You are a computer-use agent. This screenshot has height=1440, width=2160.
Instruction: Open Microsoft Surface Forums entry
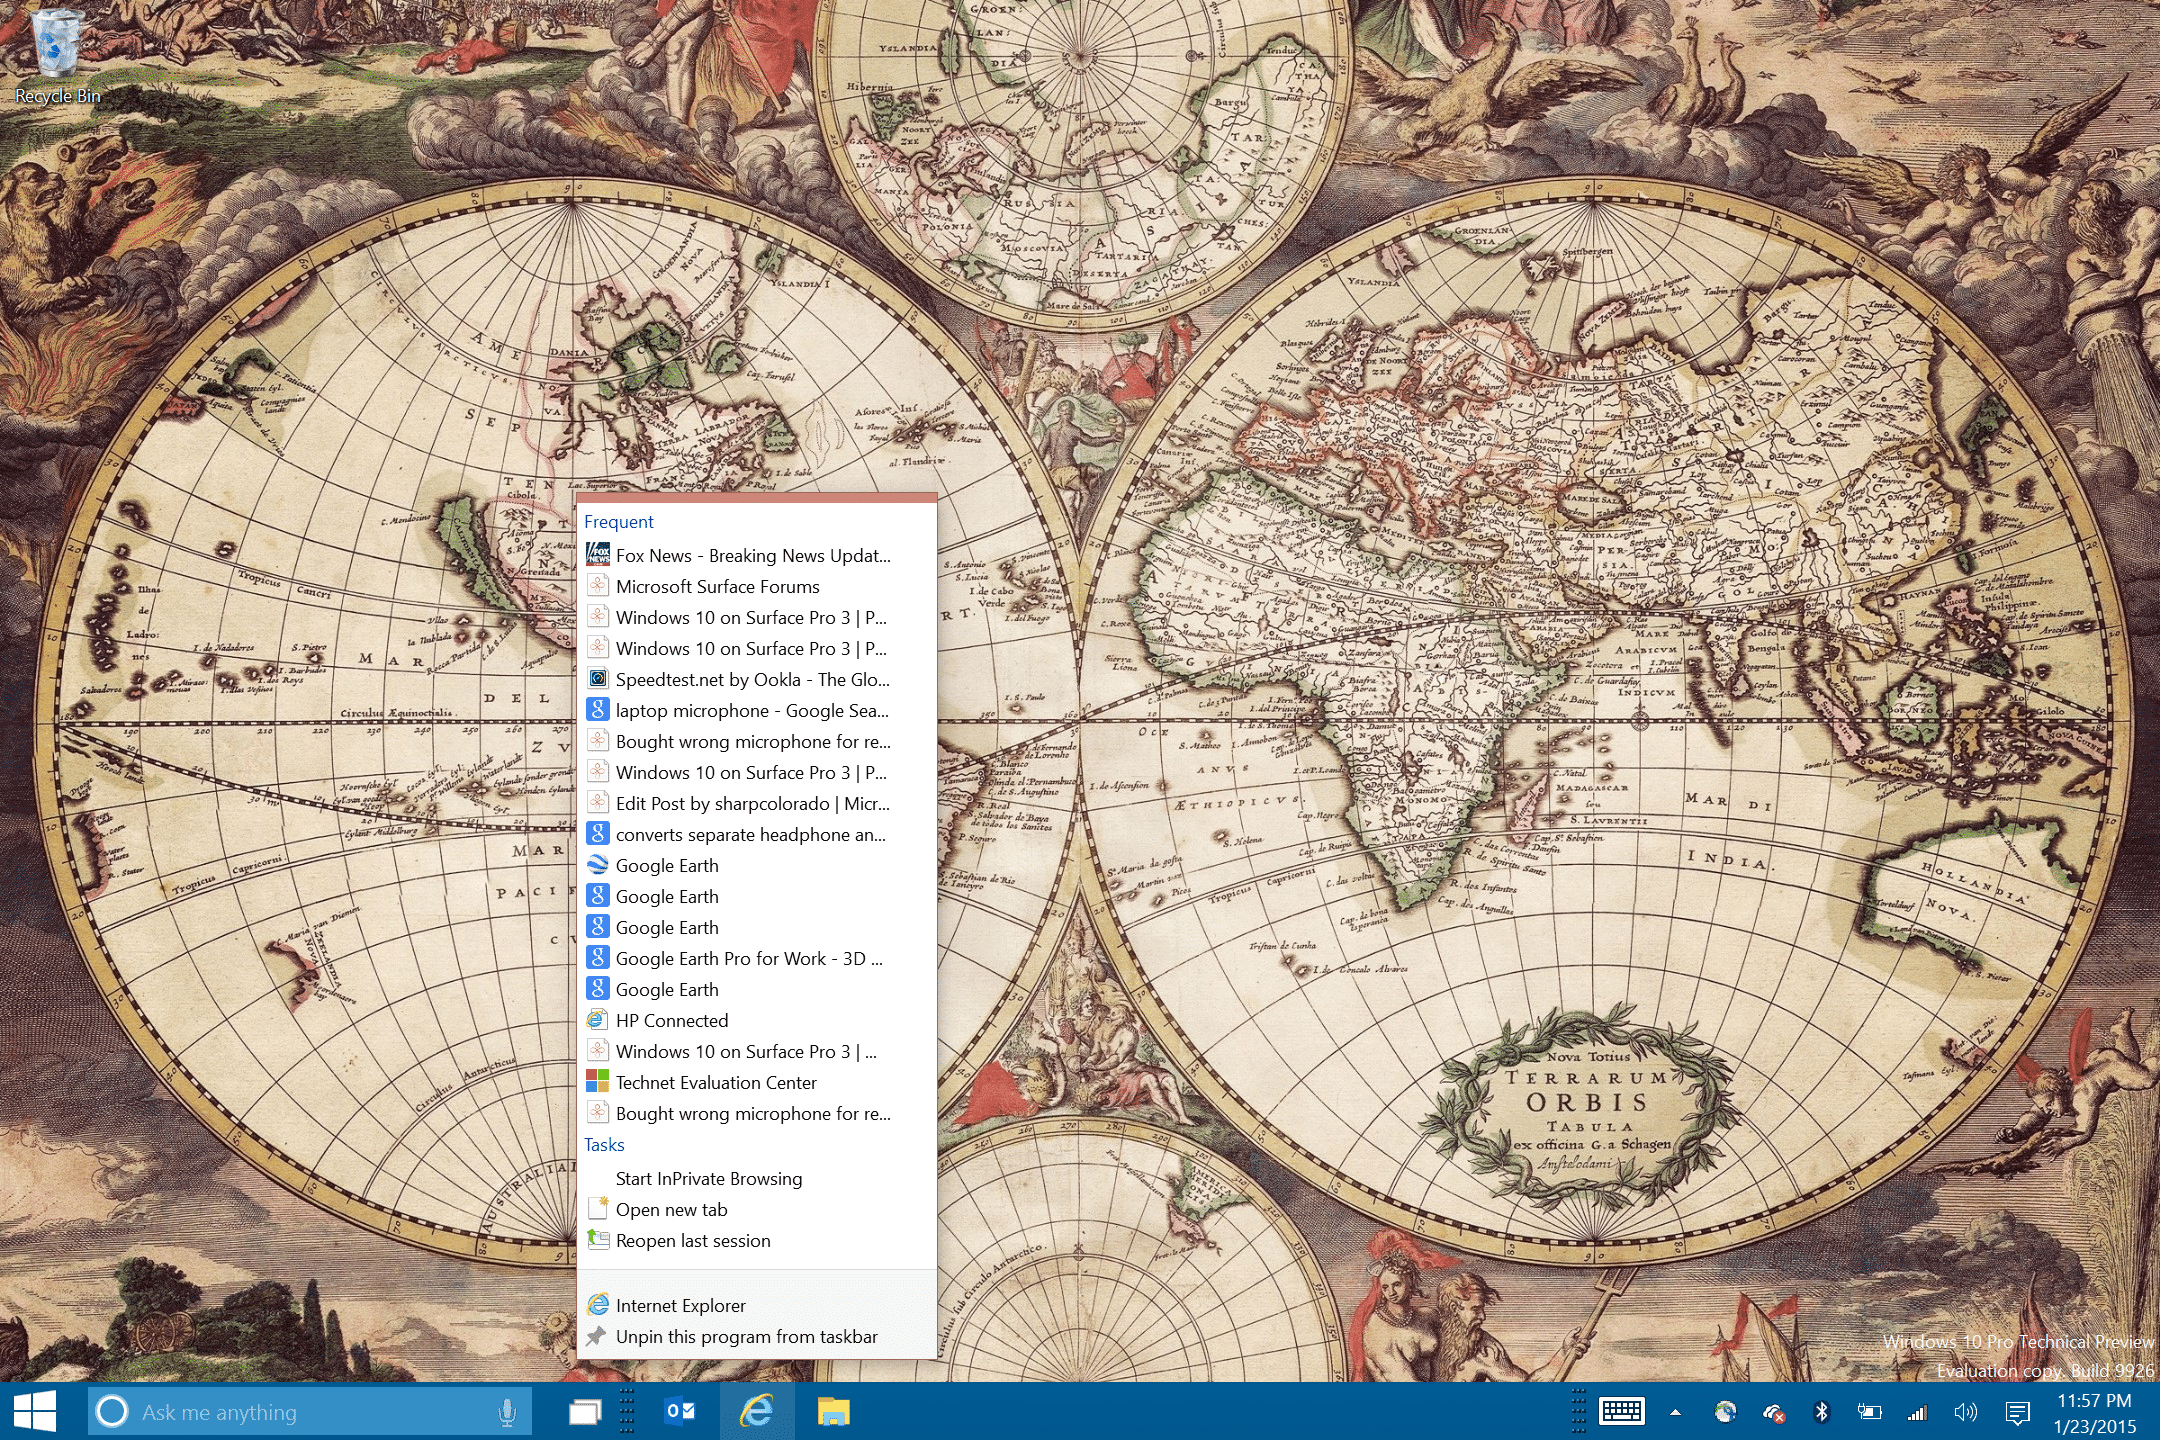pyautogui.click(x=757, y=586)
